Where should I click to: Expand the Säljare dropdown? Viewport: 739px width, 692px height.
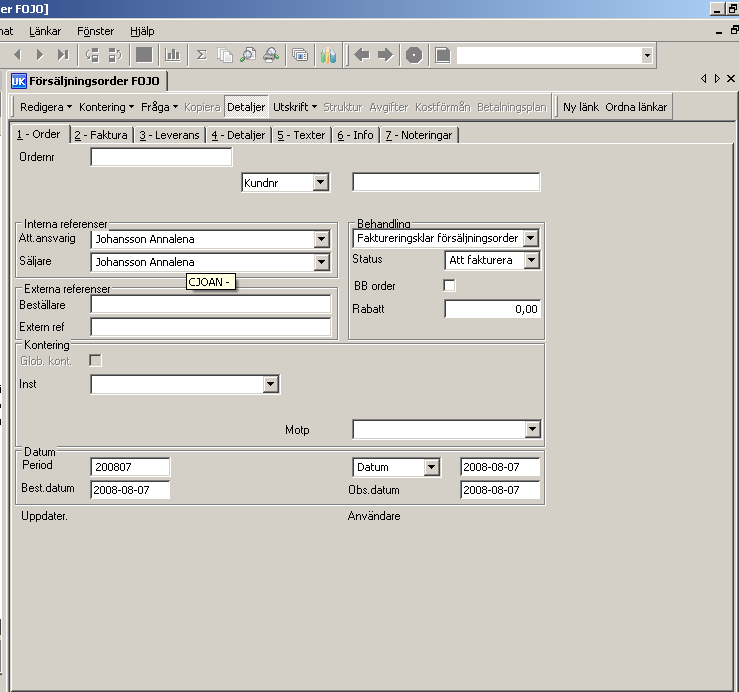pos(321,262)
